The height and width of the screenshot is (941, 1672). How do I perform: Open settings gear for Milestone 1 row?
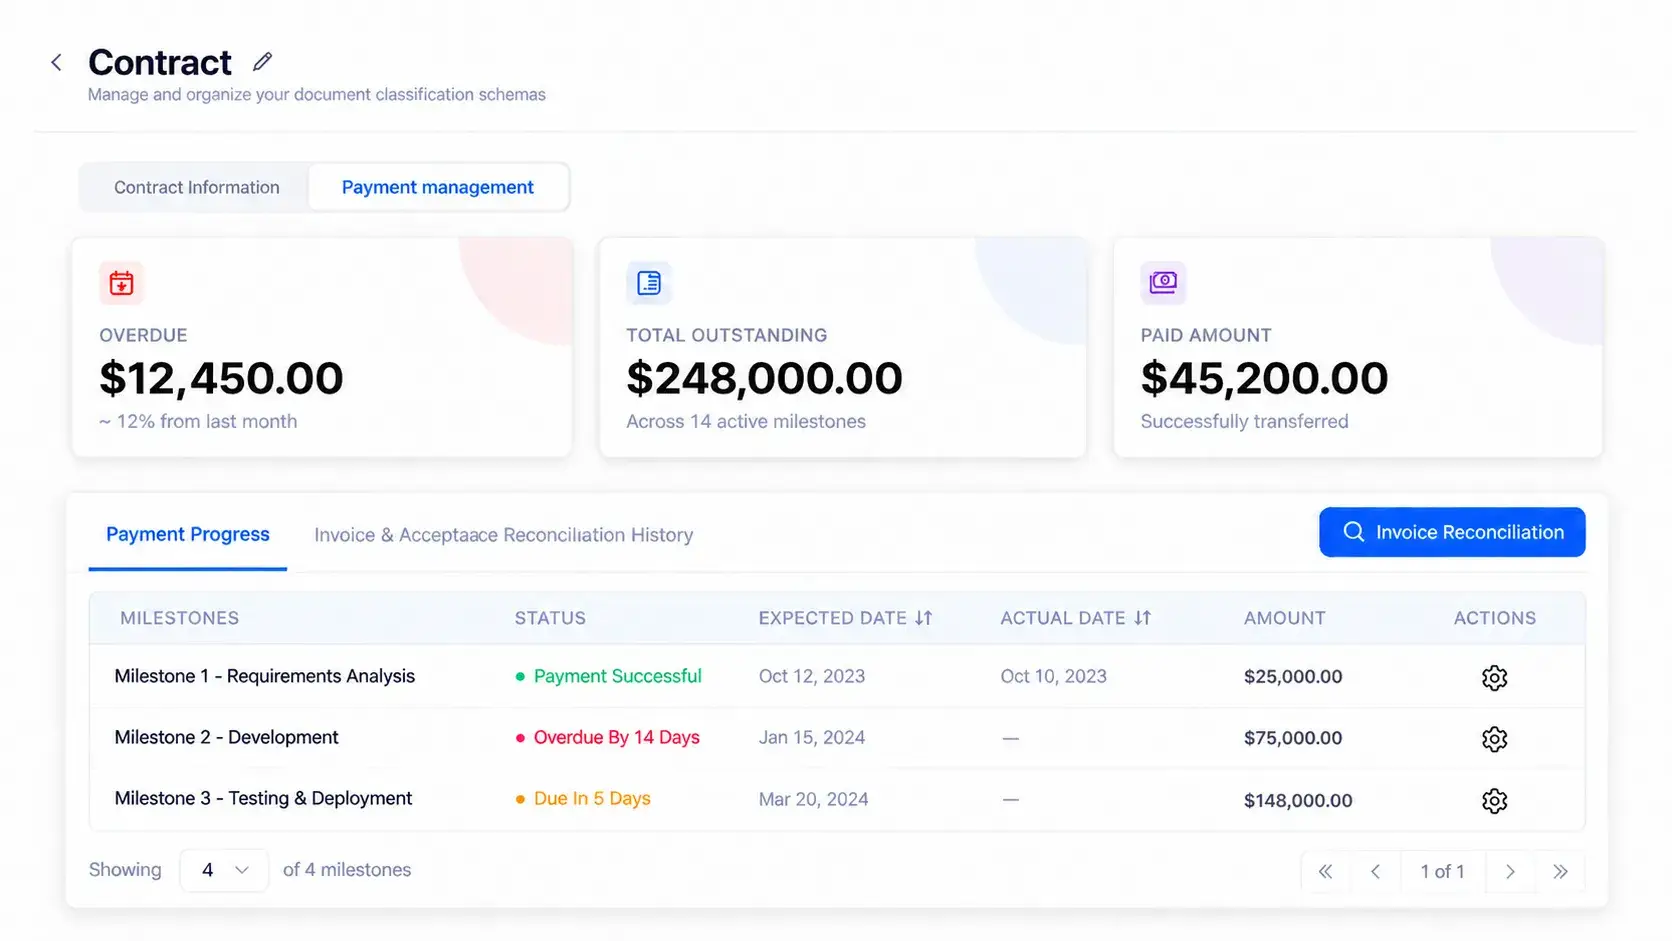point(1494,677)
